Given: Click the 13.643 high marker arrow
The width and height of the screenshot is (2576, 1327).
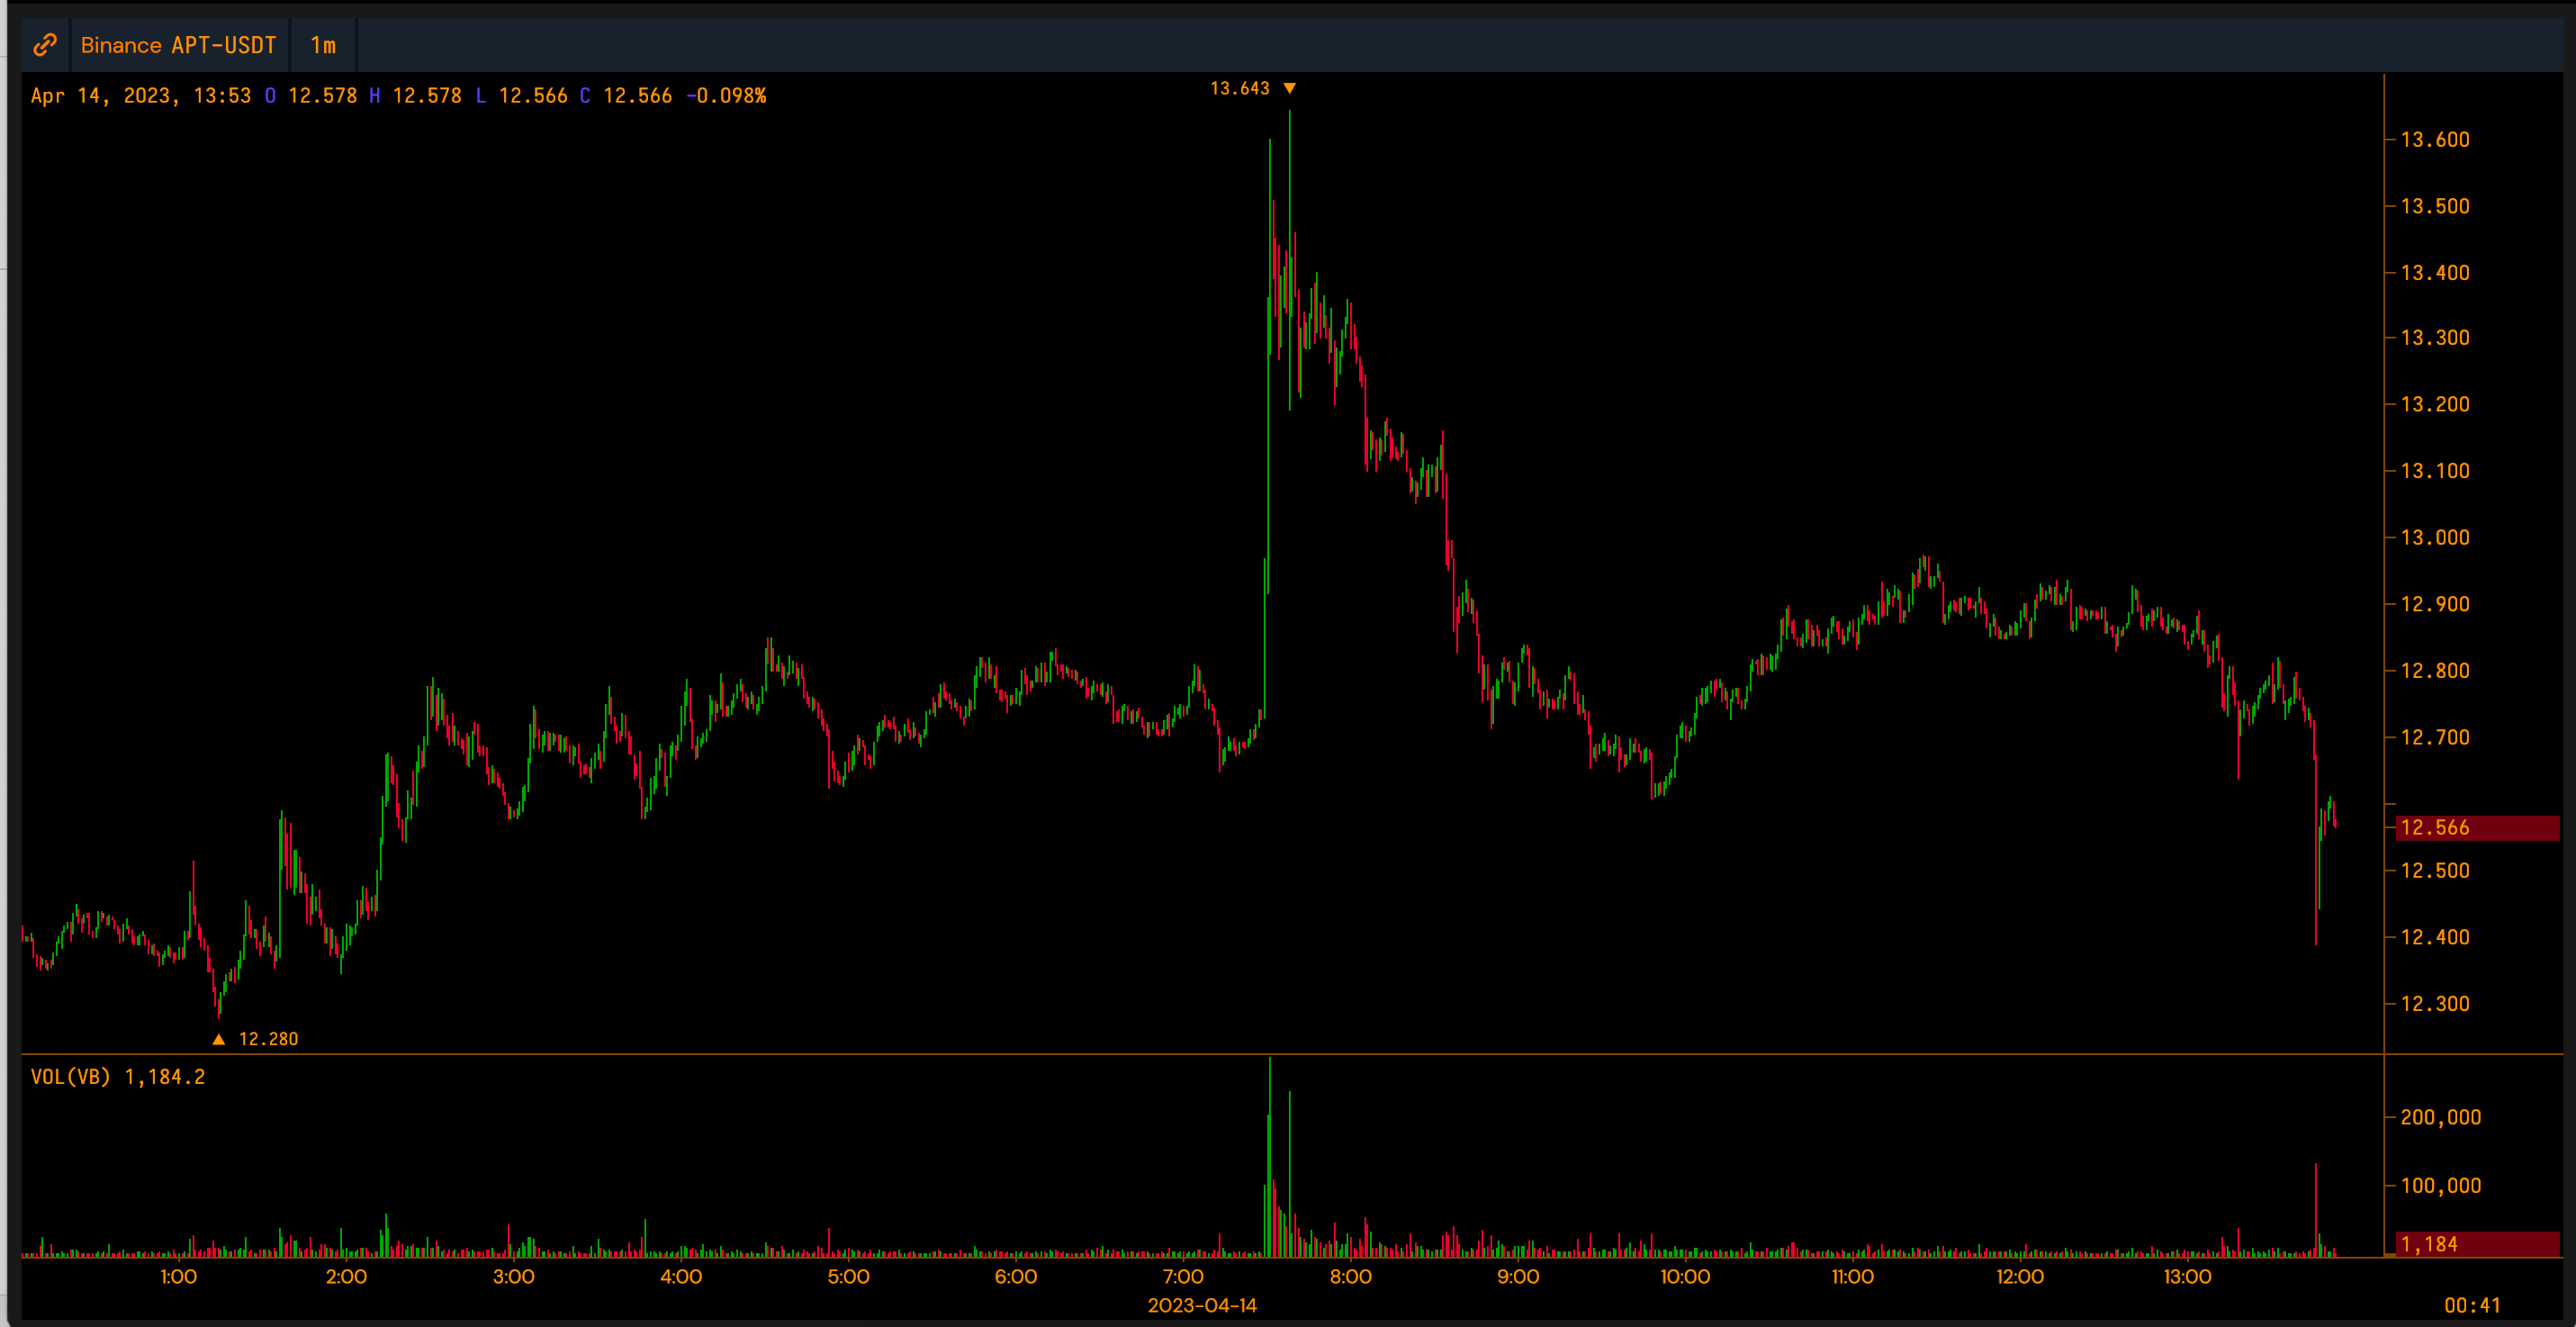Looking at the screenshot, I should (1290, 89).
